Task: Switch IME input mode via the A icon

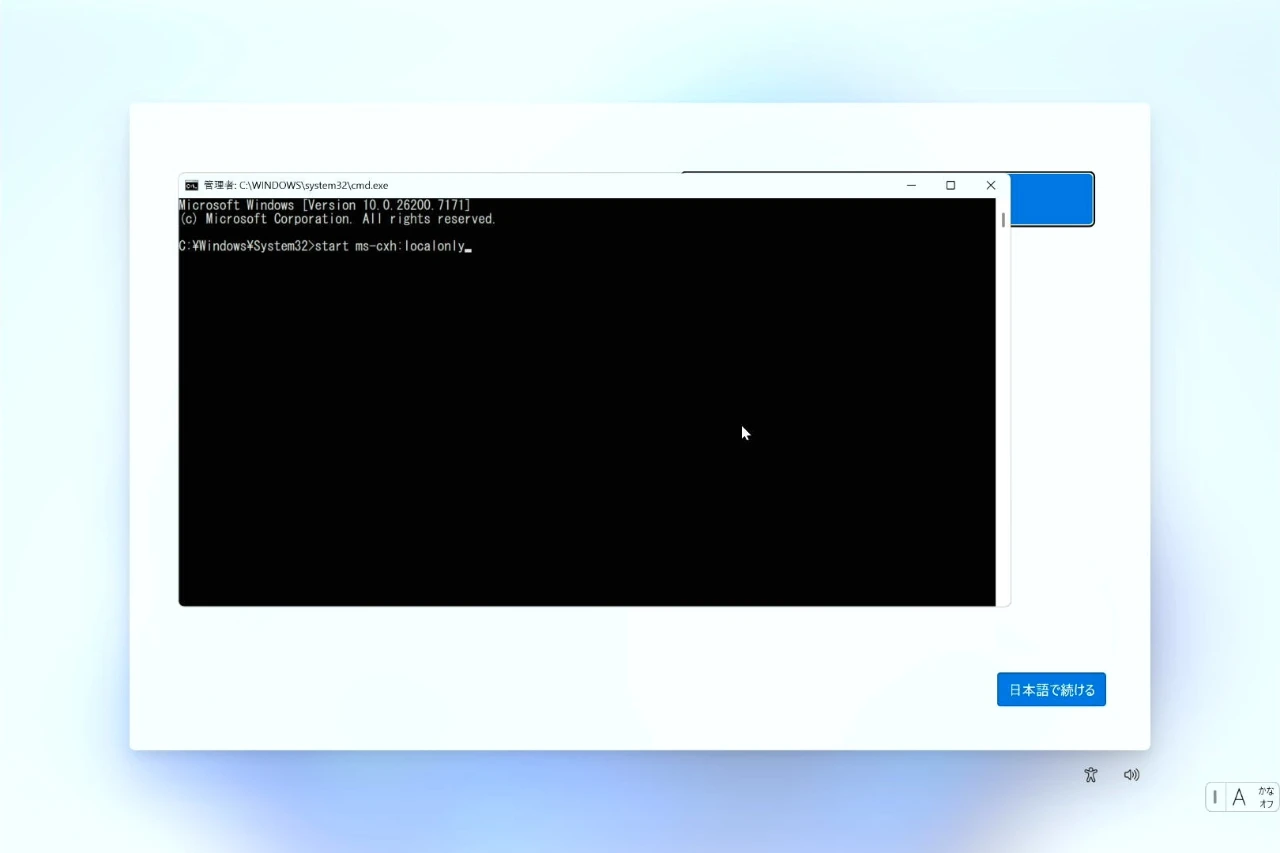Action: pos(1239,797)
